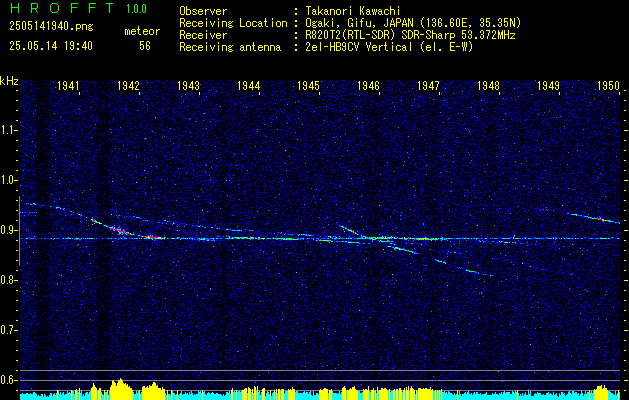Click the Observer field label

(203, 11)
